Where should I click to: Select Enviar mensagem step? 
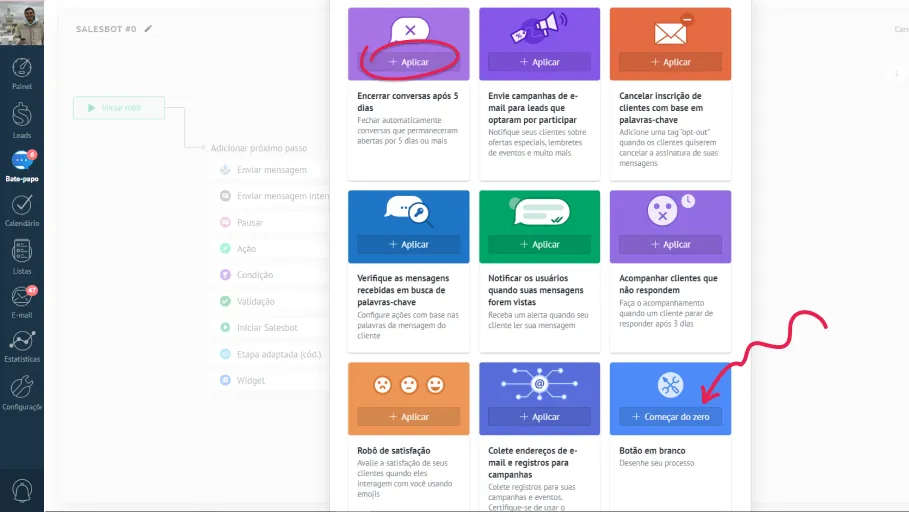point(271,170)
